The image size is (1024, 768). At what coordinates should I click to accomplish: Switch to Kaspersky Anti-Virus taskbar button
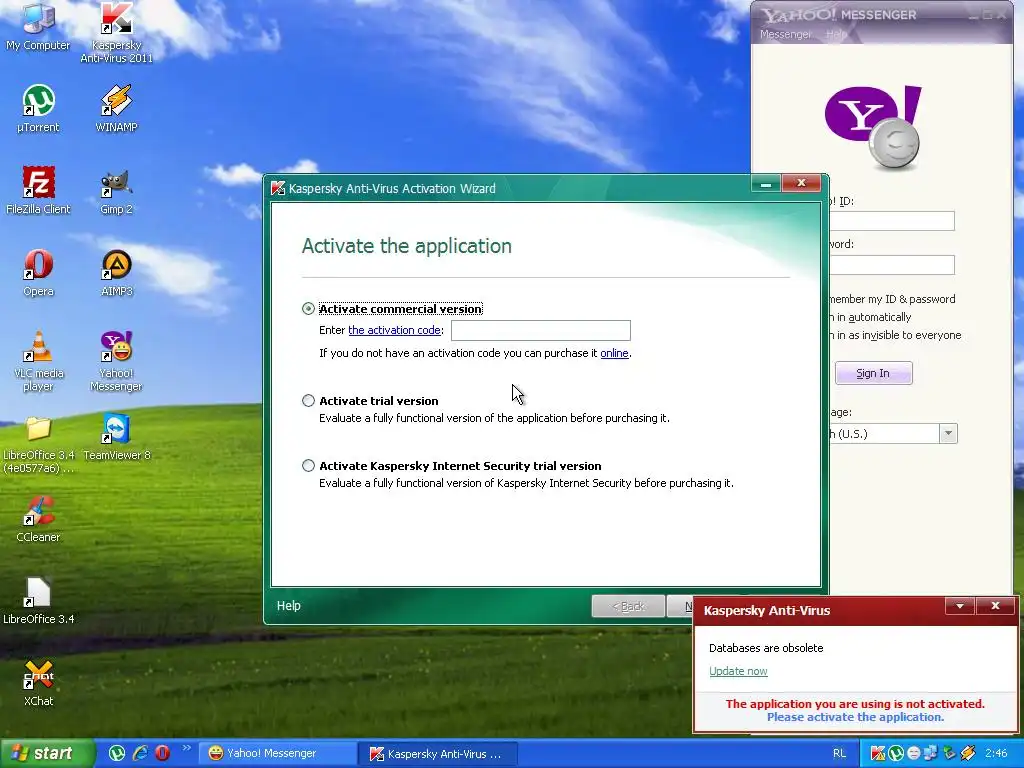coord(437,754)
